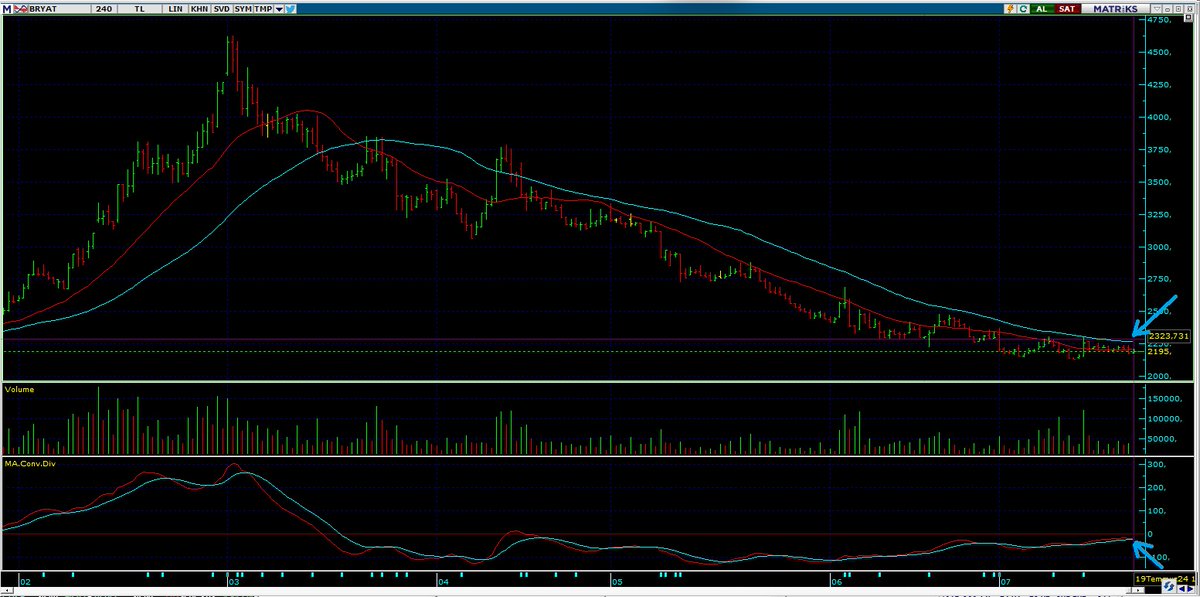The image size is (1200, 597).
Task: Click the small square icon below window controls
Action: tap(1189, 17)
